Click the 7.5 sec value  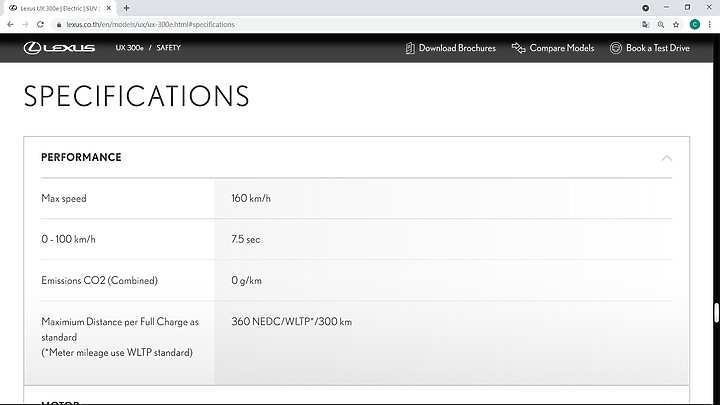[246, 239]
